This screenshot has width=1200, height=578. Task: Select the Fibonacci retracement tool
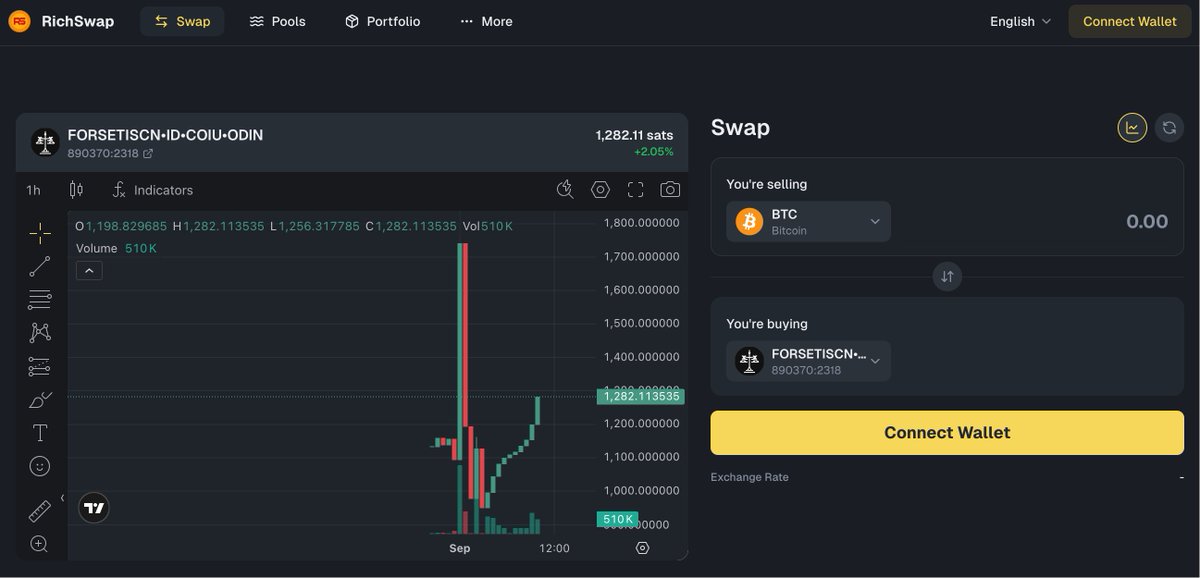(x=40, y=299)
